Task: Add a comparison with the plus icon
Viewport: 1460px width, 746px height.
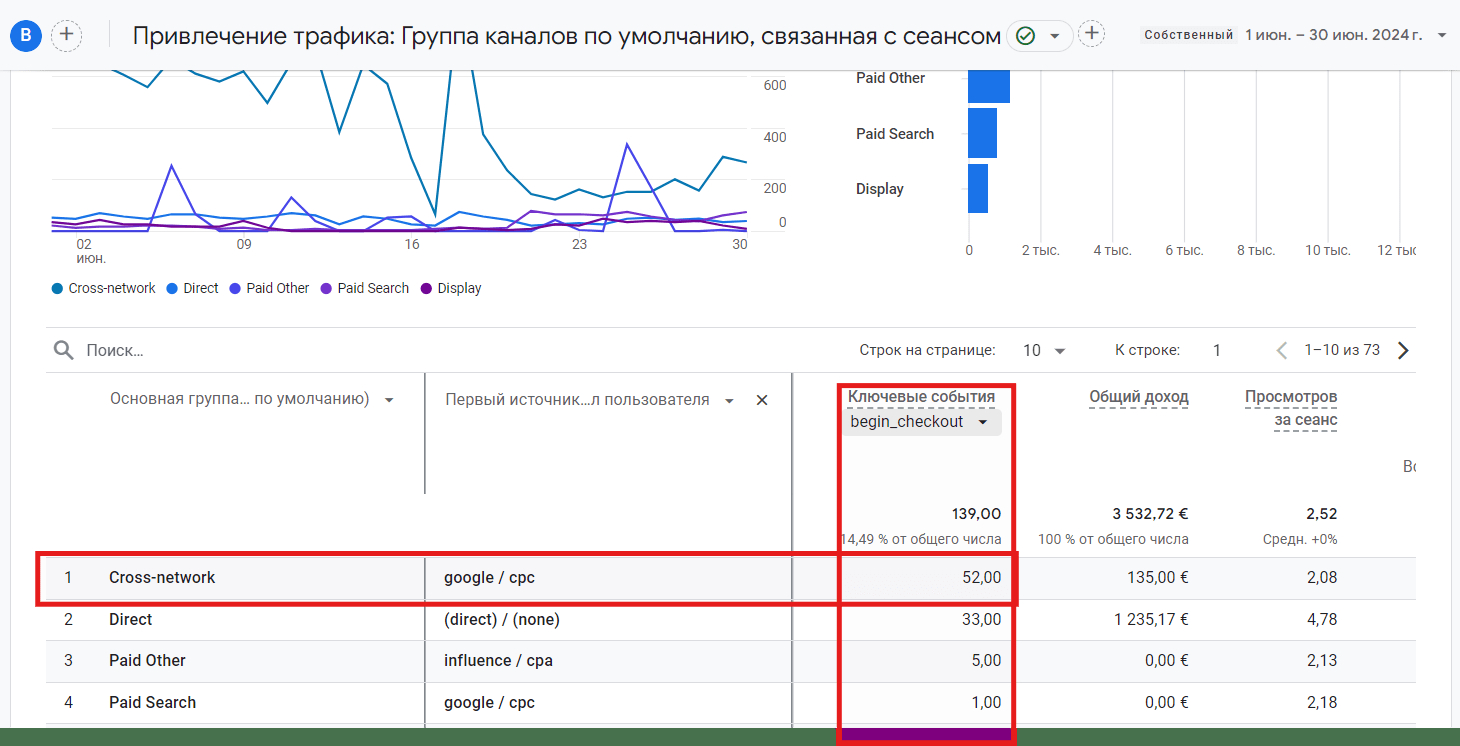Action: coord(67,35)
